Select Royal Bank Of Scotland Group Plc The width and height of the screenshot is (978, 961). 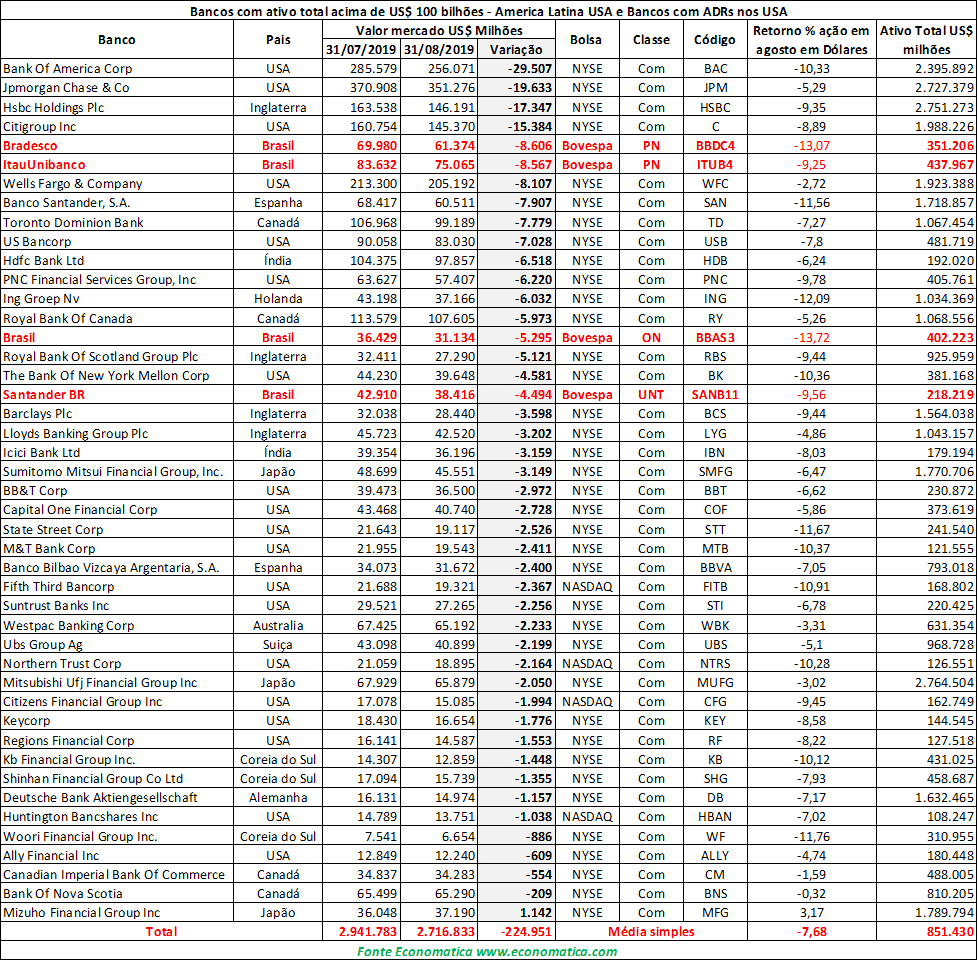coord(100,357)
